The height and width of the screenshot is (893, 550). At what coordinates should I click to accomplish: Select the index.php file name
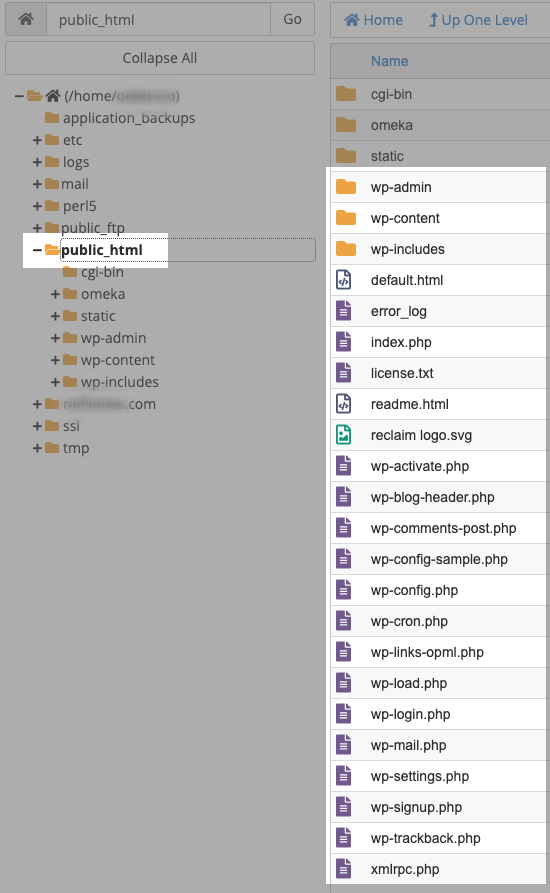tap(401, 342)
